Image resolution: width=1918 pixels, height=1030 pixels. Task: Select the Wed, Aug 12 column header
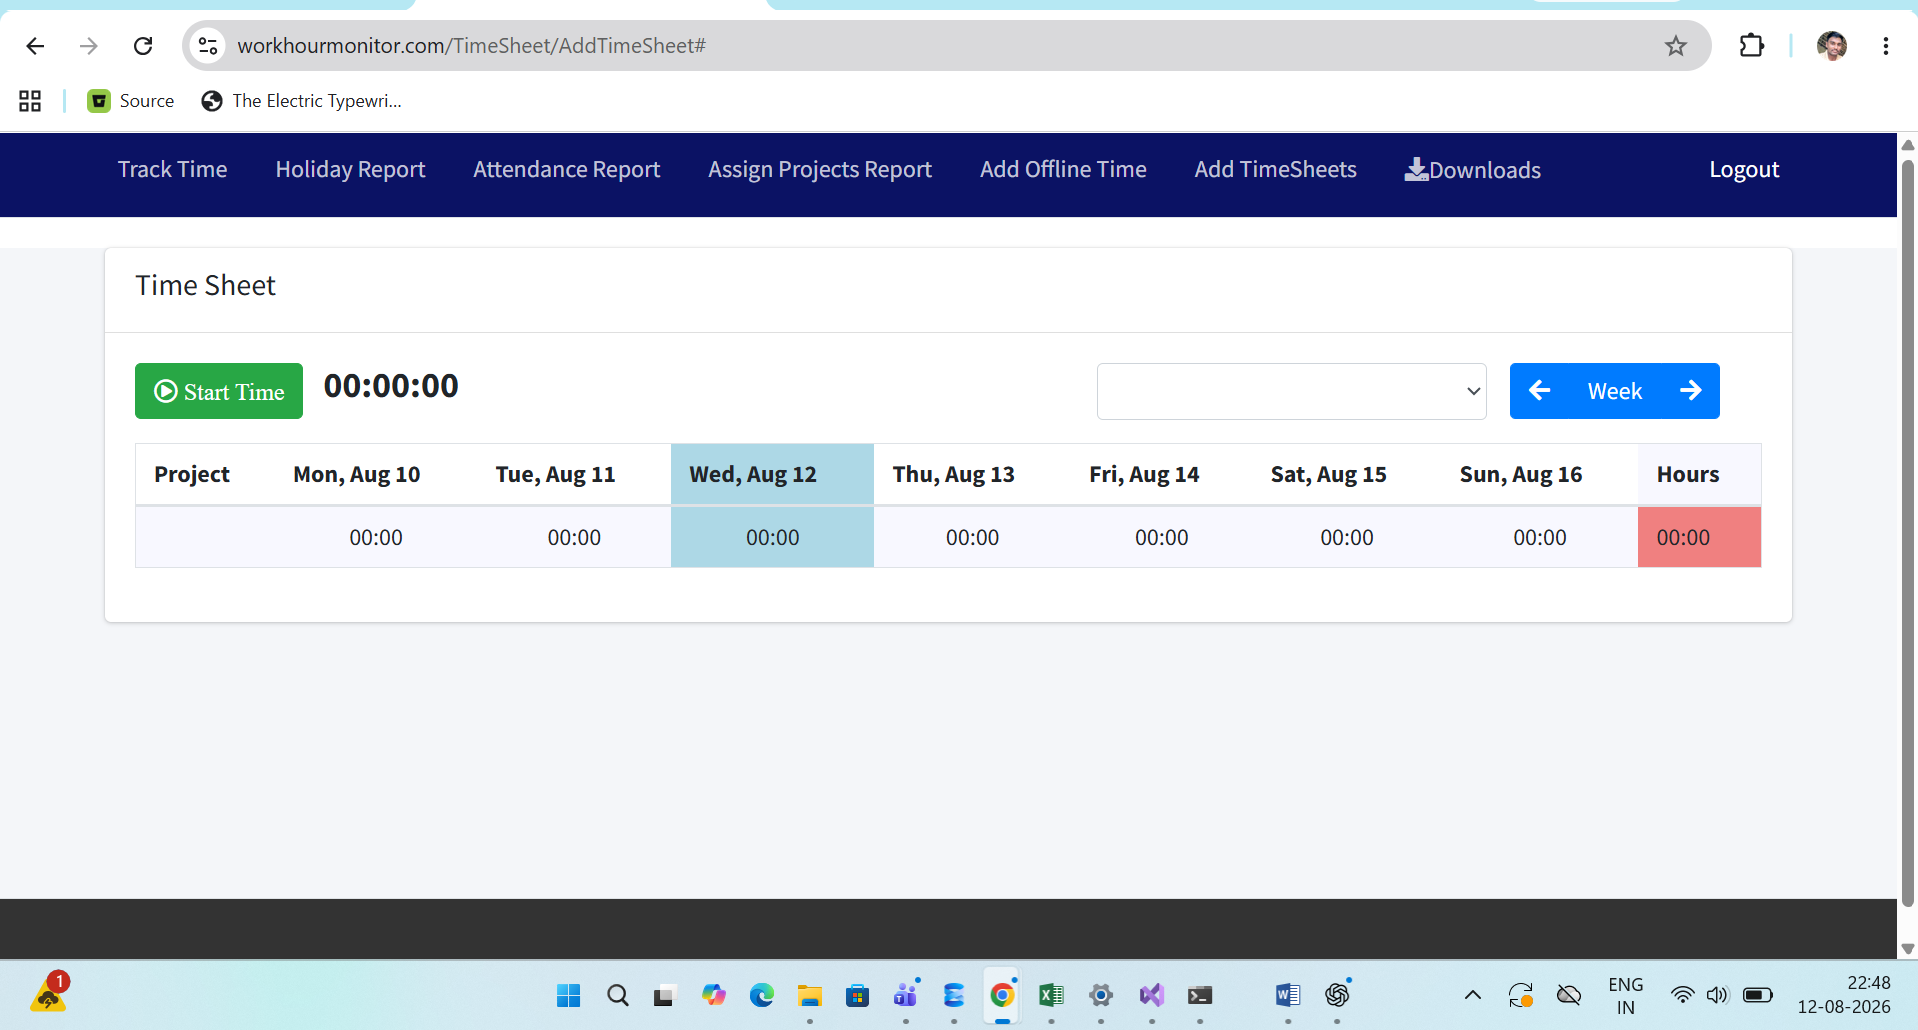772,474
